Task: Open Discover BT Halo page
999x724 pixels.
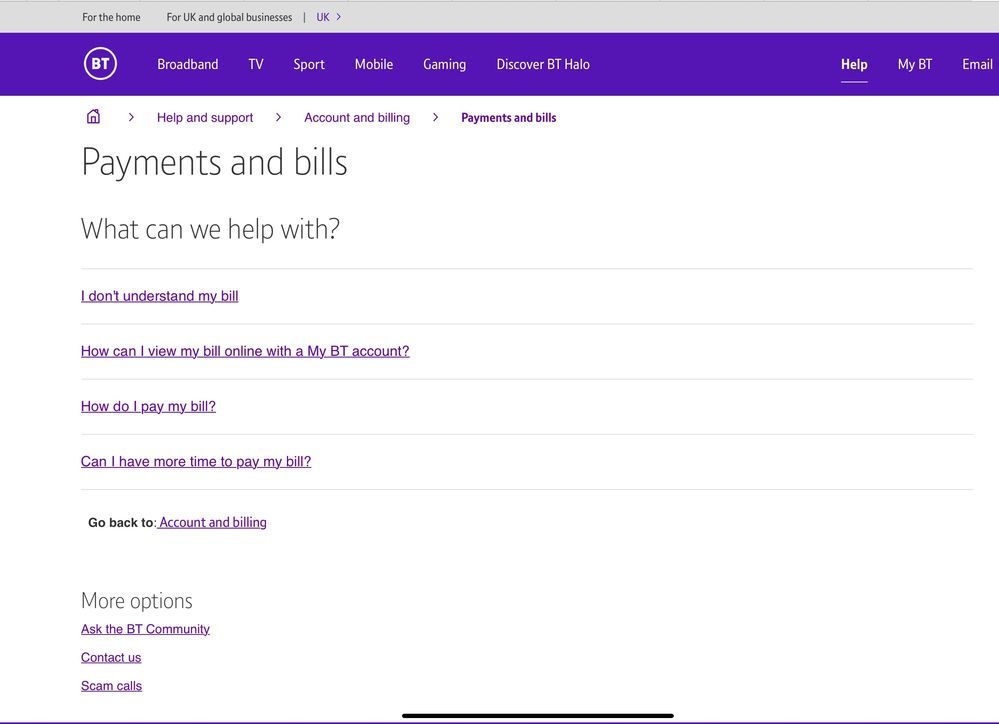Action: pyautogui.click(x=543, y=64)
